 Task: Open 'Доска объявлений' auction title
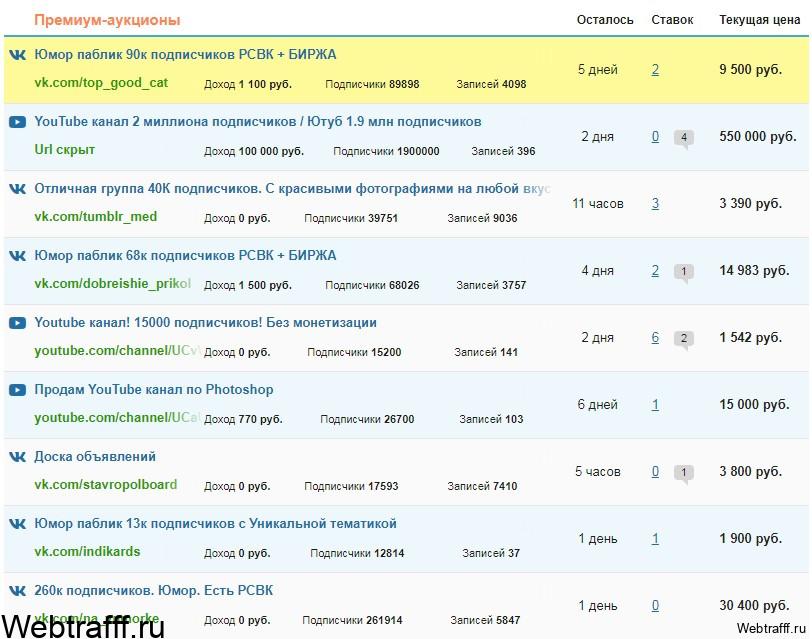coord(95,456)
